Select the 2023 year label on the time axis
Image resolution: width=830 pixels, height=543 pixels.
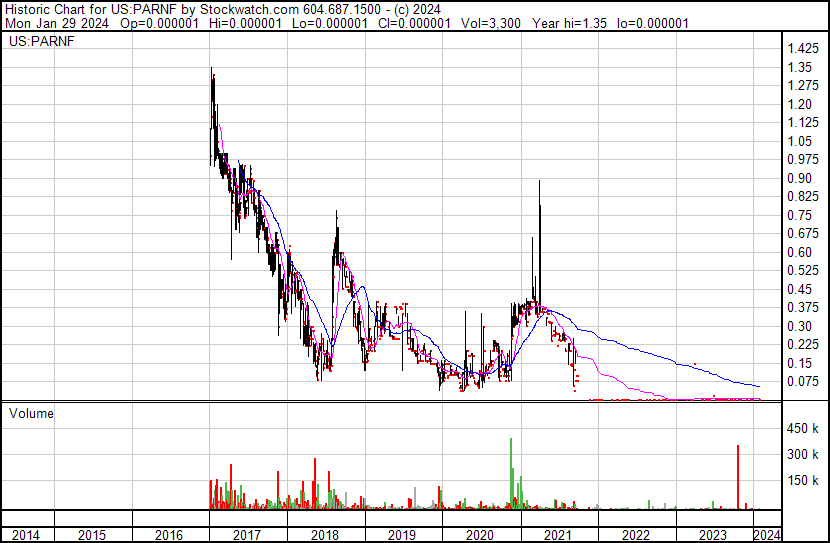[712, 535]
